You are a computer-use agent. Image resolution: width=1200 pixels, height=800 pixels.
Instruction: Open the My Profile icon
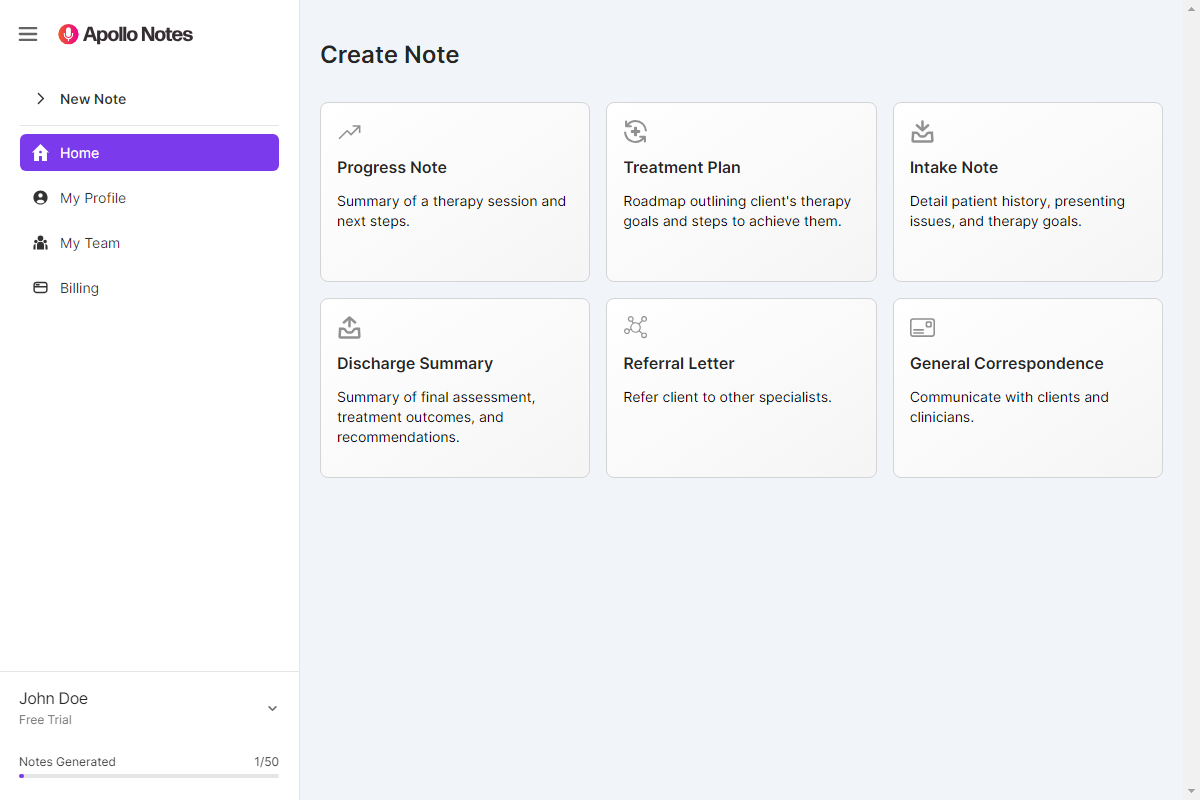pos(40,197)
